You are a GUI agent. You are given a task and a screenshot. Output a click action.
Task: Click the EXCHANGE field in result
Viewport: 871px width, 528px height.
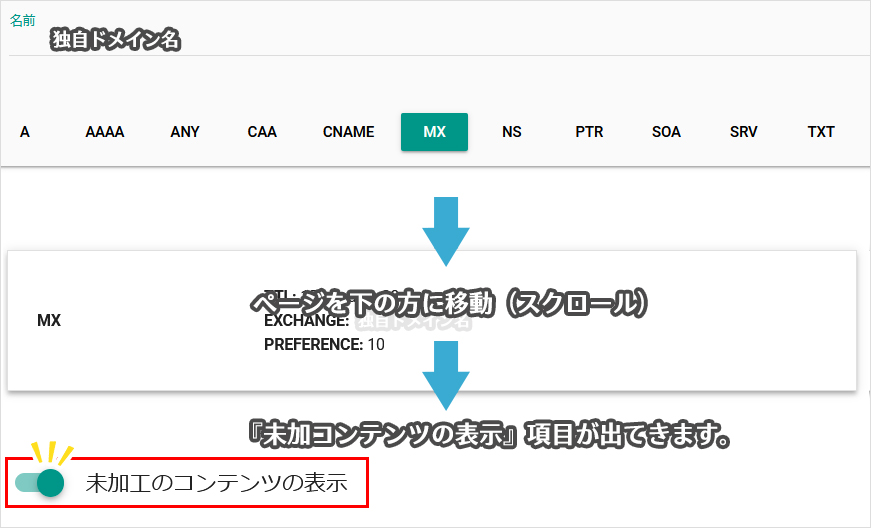point(306,321)
